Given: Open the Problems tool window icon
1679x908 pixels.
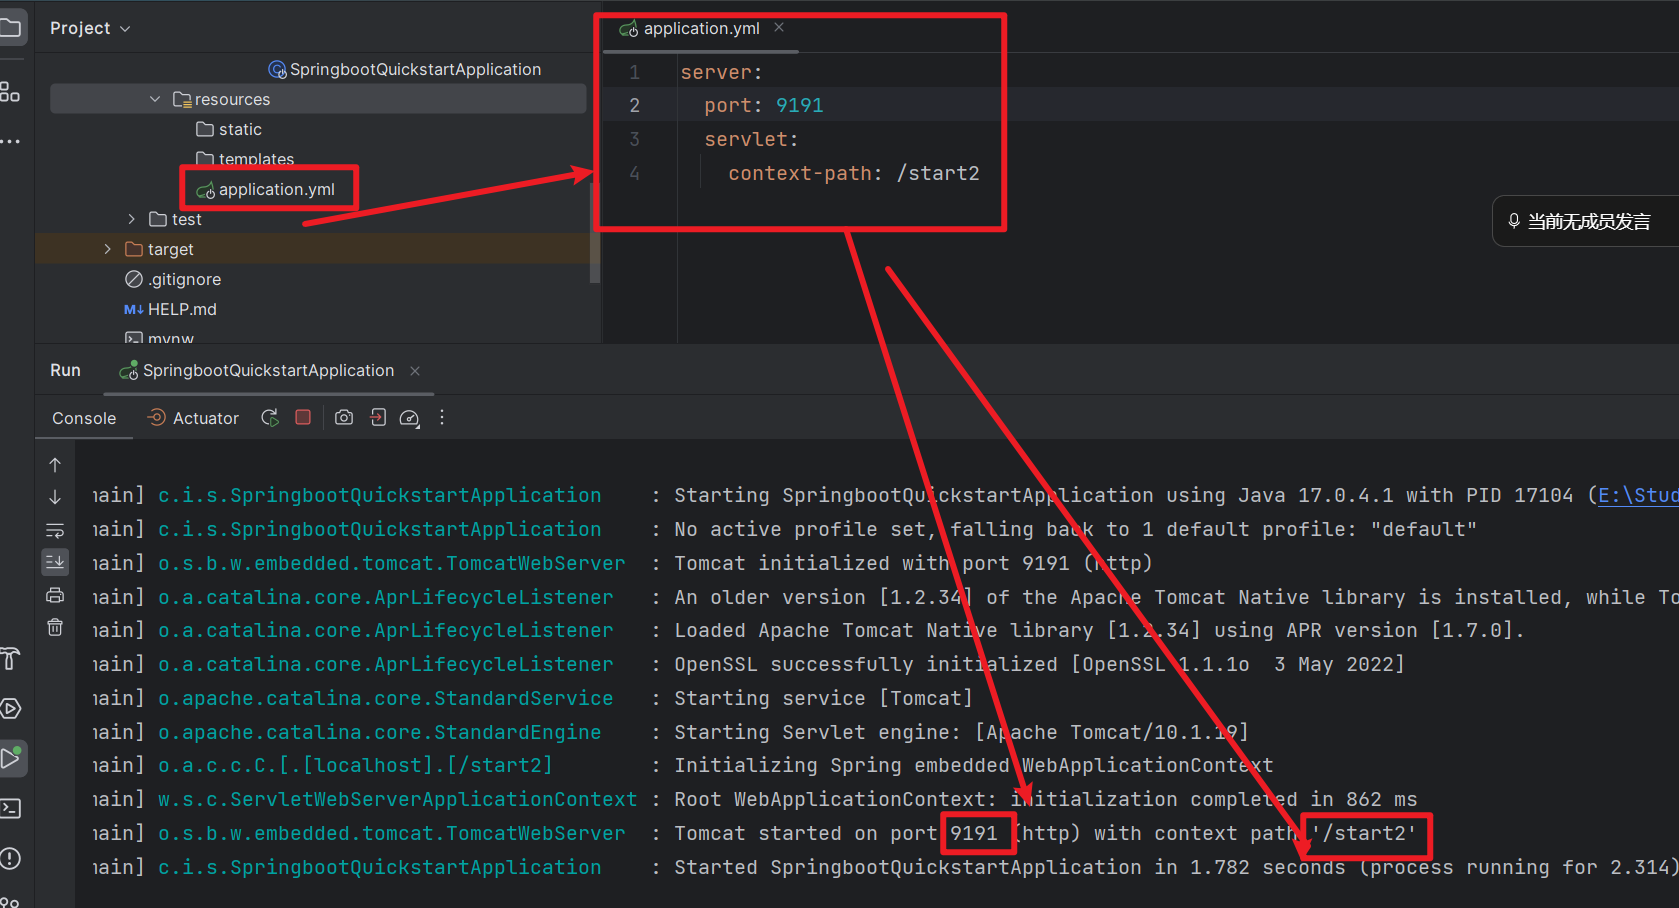Looking at the screenshot, I should 10,858.
